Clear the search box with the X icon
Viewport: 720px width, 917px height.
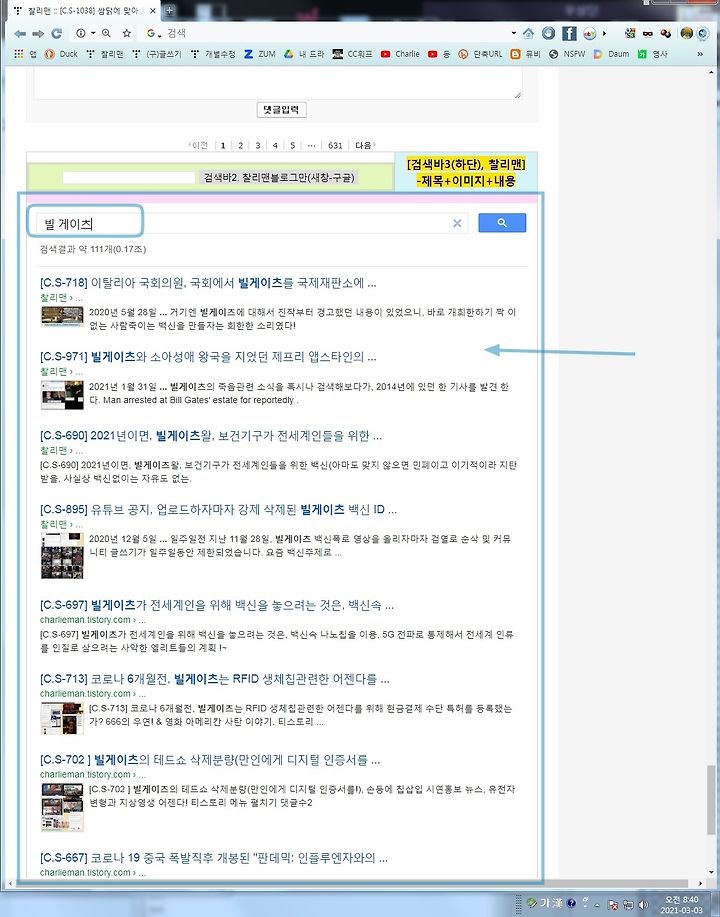click(457, 223)
